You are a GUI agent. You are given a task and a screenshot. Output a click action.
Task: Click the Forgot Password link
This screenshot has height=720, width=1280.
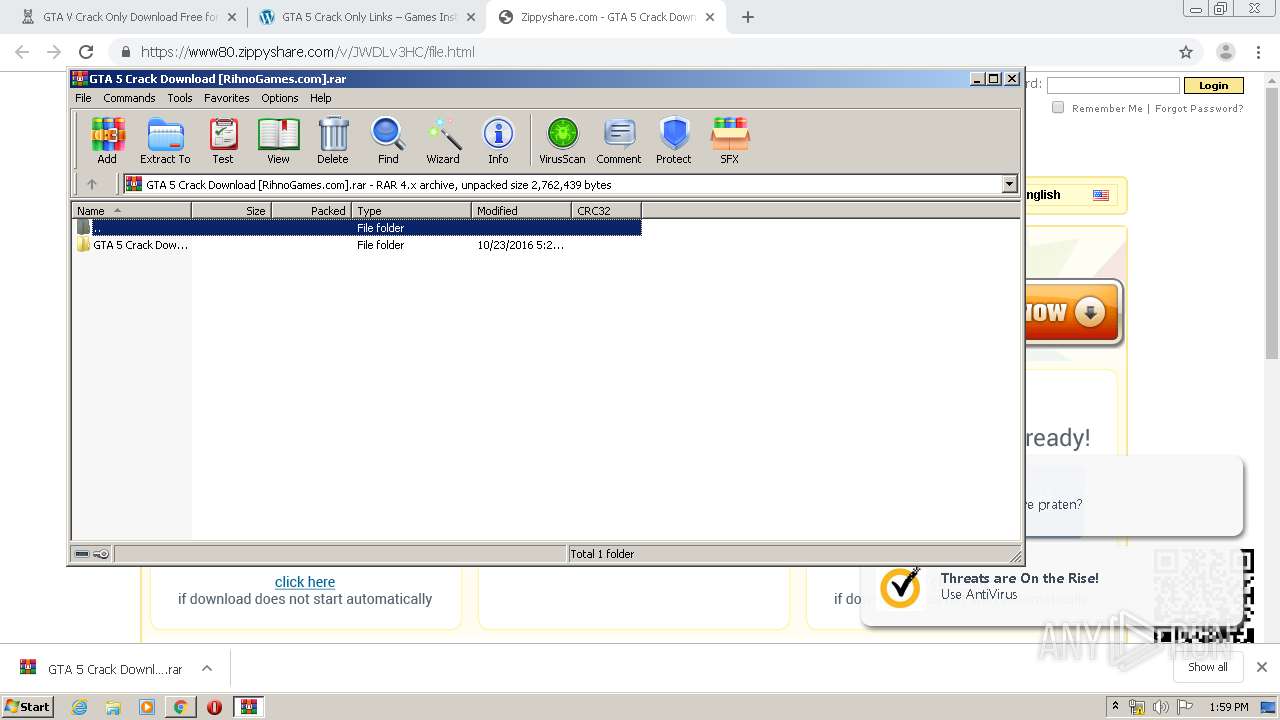click(x=1199, y=109)
